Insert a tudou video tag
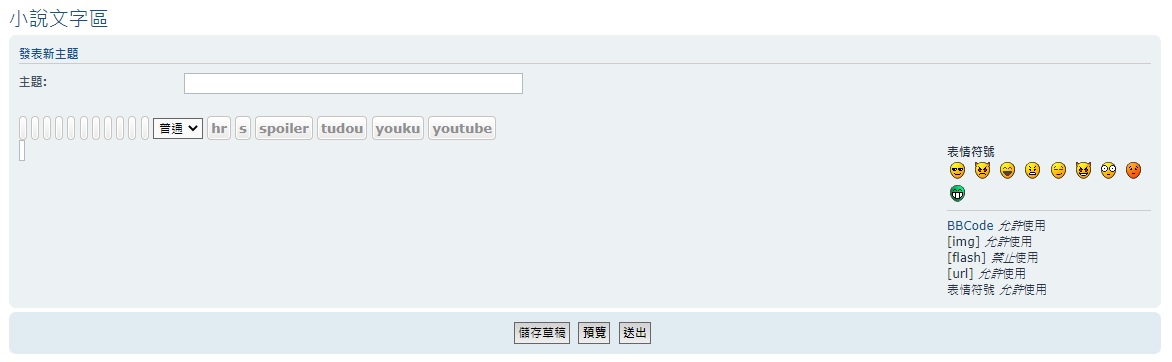 (x=342, y=129)
